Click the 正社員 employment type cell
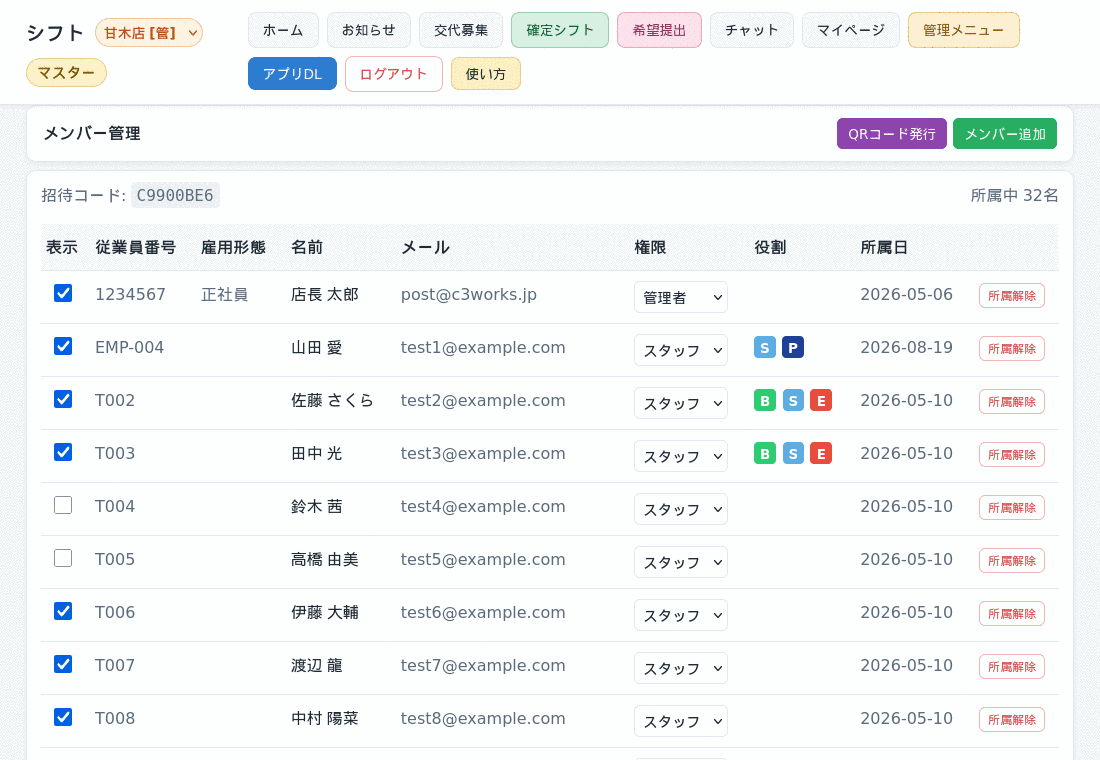The height and width of the screenshot is (760, 1100). 224,294
